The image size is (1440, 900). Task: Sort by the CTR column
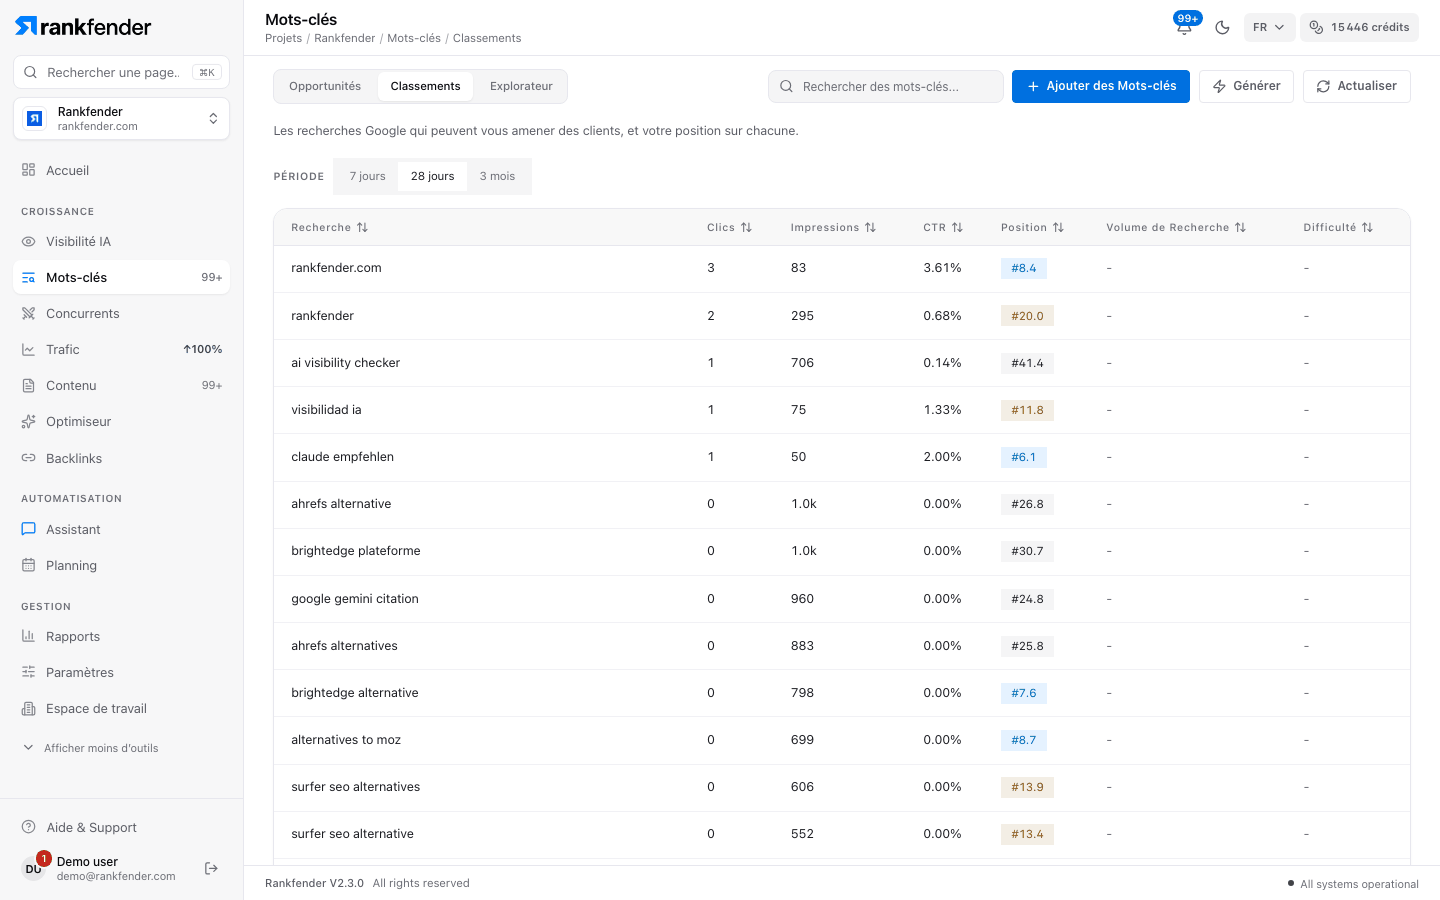(x=943, y=227)
